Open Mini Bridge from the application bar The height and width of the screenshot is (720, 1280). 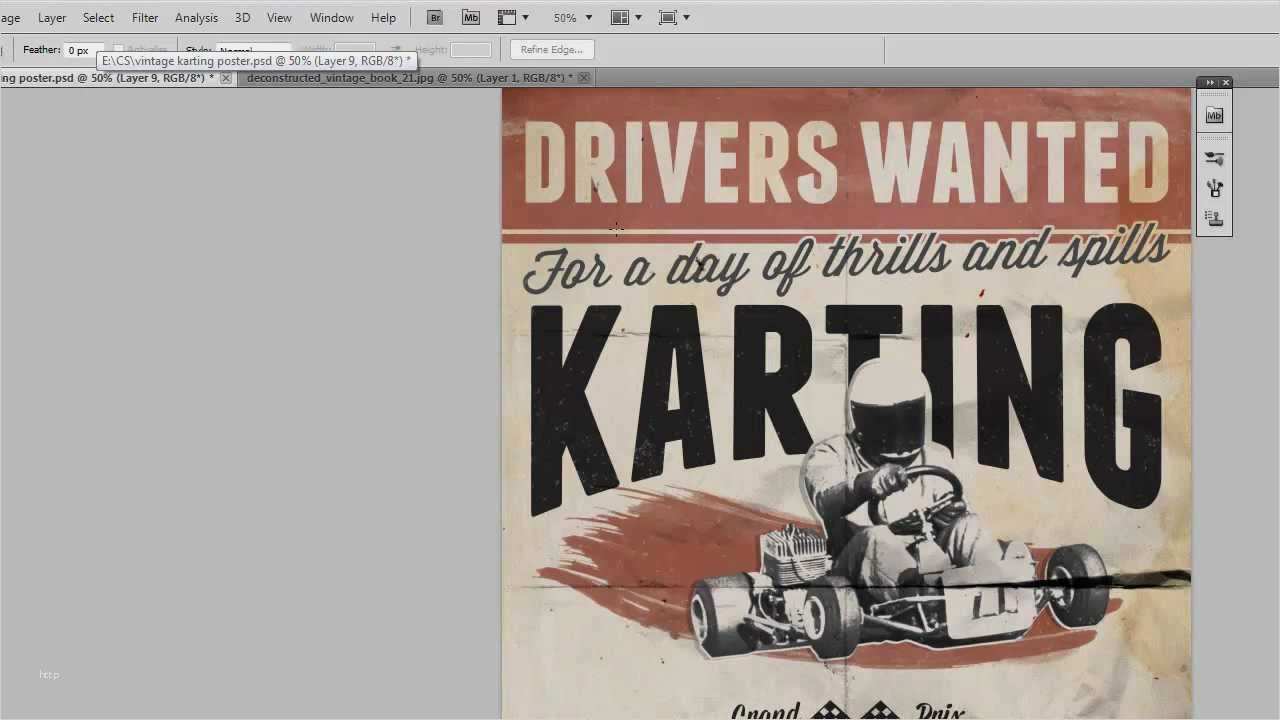pyautogui.click(x=470, y=17)
